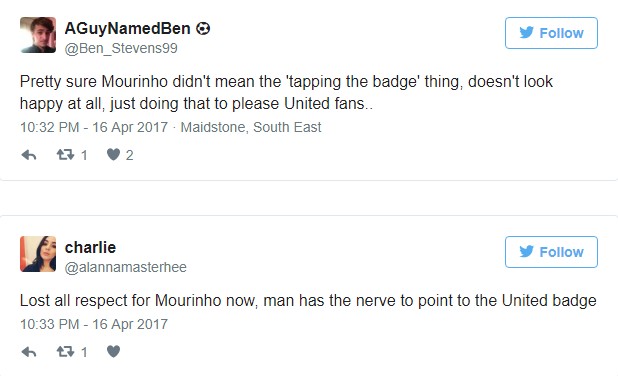
Task: Click the Twitter bird in second Follow button
Action: (527, 251)
